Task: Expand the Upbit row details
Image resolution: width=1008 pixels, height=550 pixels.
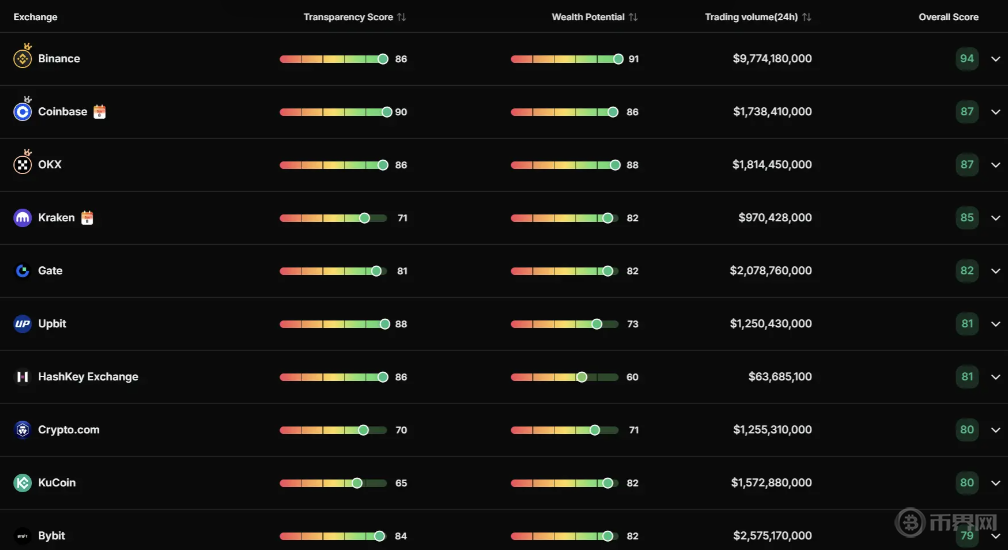Action: coord(996,324)
